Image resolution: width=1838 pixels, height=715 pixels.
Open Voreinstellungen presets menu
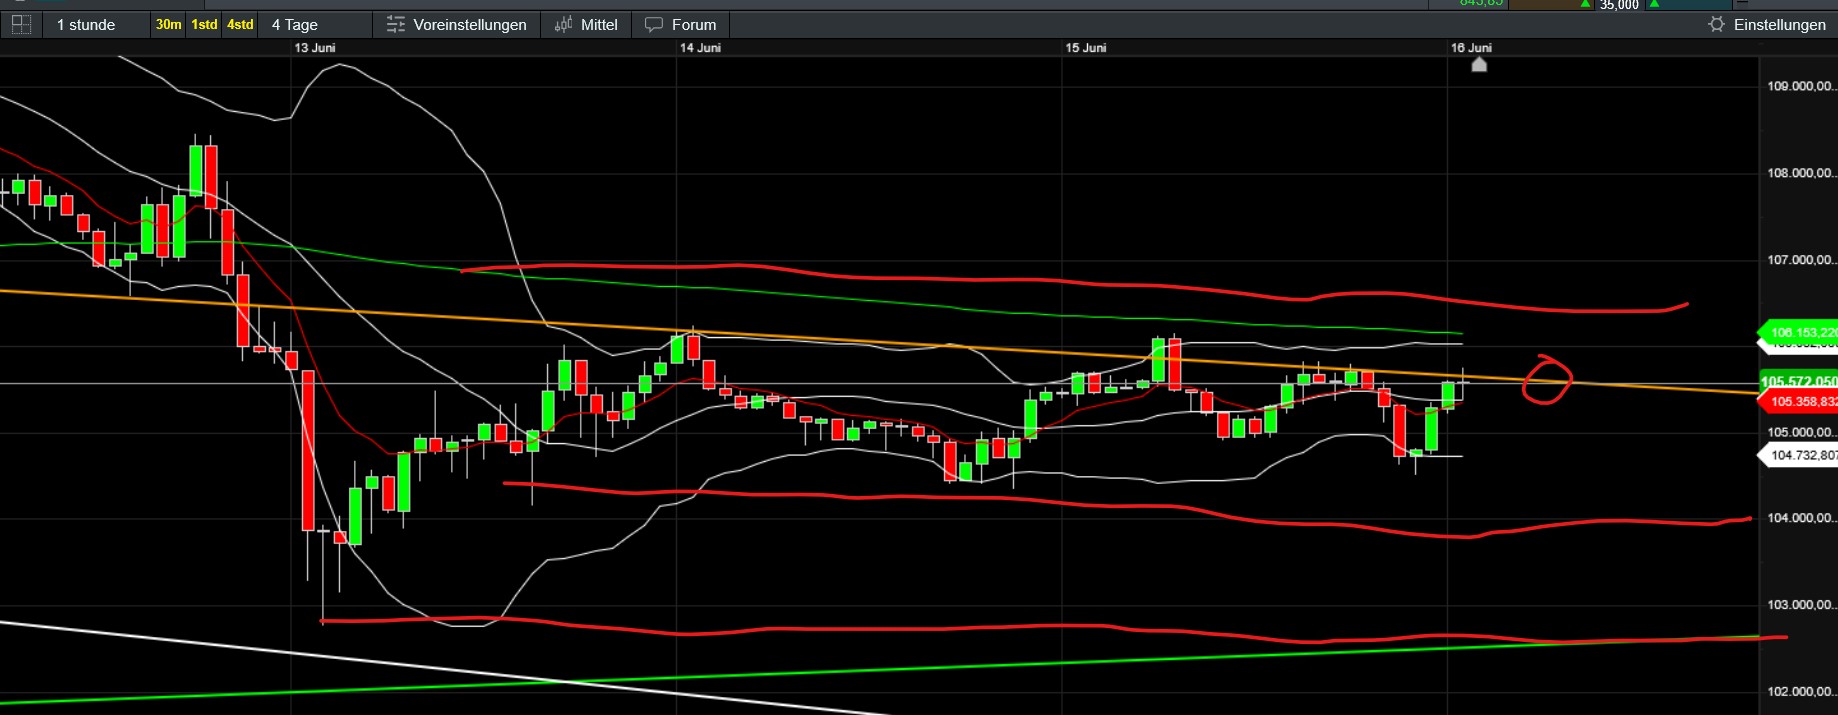click(456, 24)
